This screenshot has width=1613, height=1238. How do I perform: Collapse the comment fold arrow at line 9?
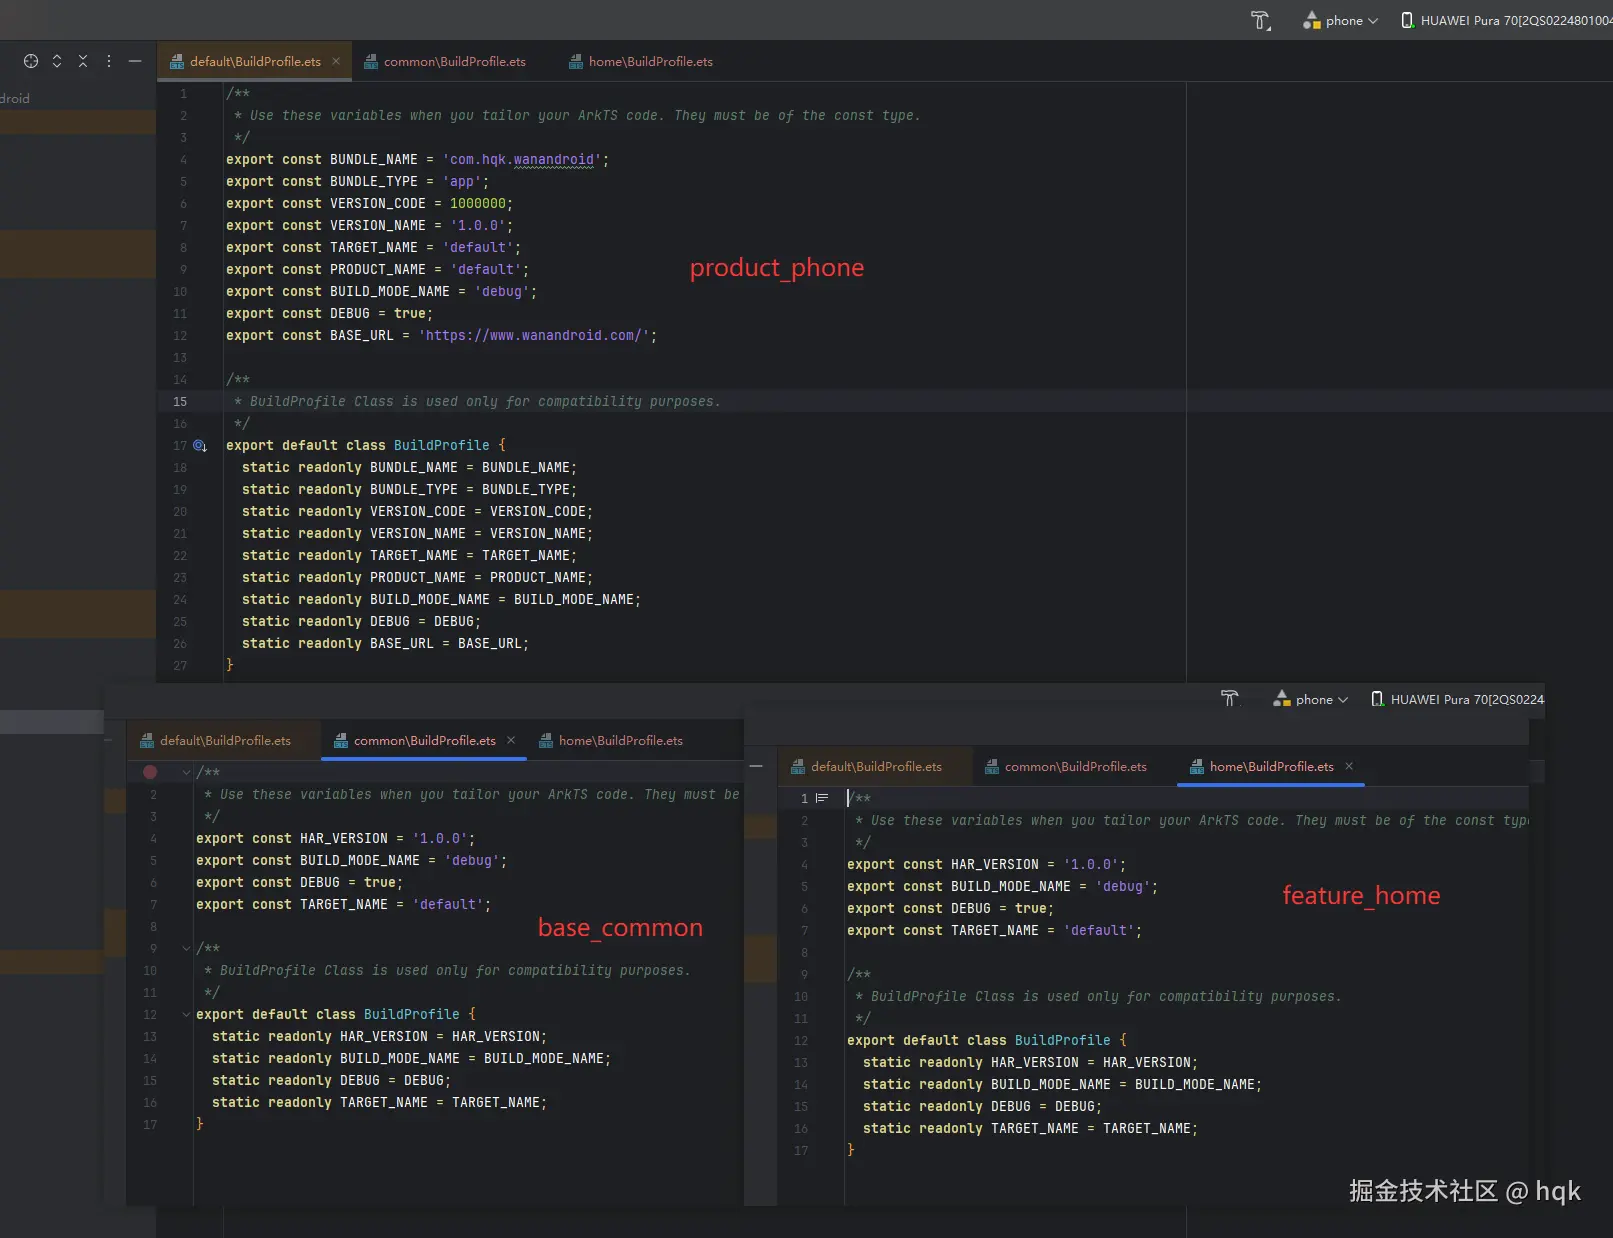click(186, 948)
